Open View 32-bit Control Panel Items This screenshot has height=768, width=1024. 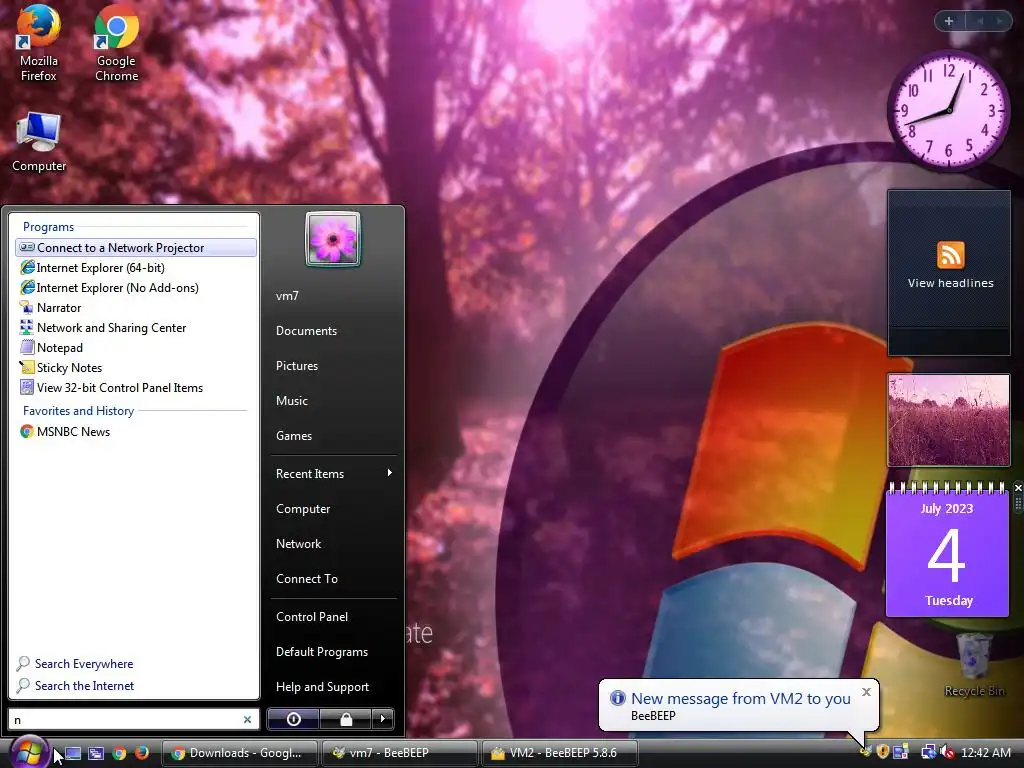[136, 388]
